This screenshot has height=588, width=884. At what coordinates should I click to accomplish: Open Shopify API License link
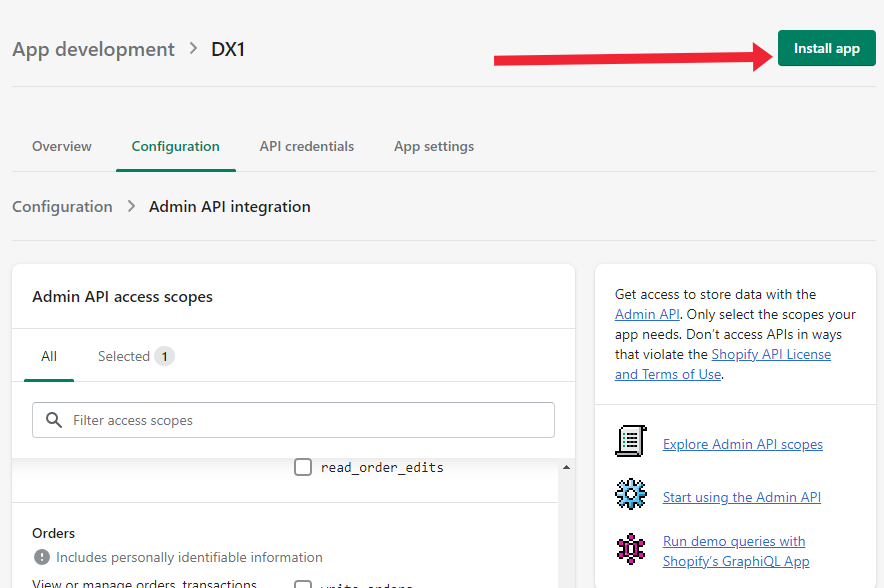pos(771,354)
